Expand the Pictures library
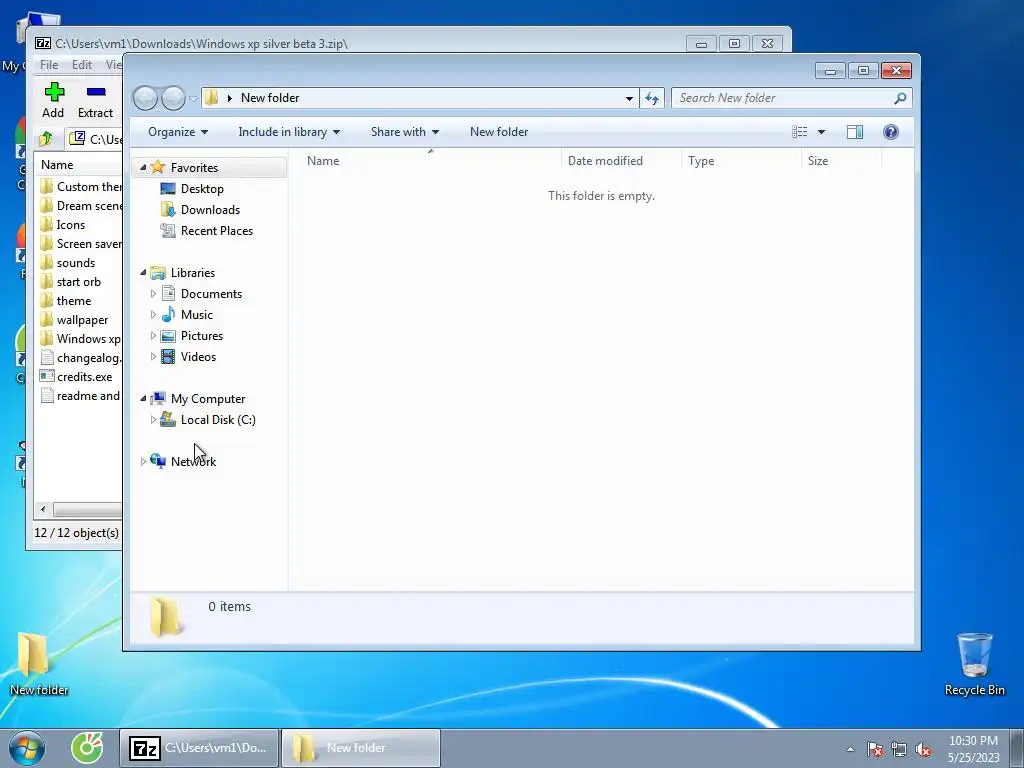The height and width of the screenshot is (768, 1024). (x=153, y=336)
